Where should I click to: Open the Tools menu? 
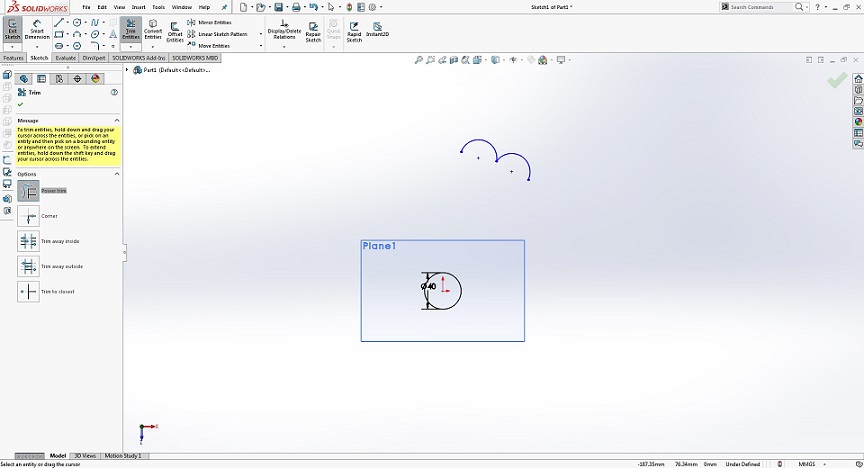coord(159,7)
